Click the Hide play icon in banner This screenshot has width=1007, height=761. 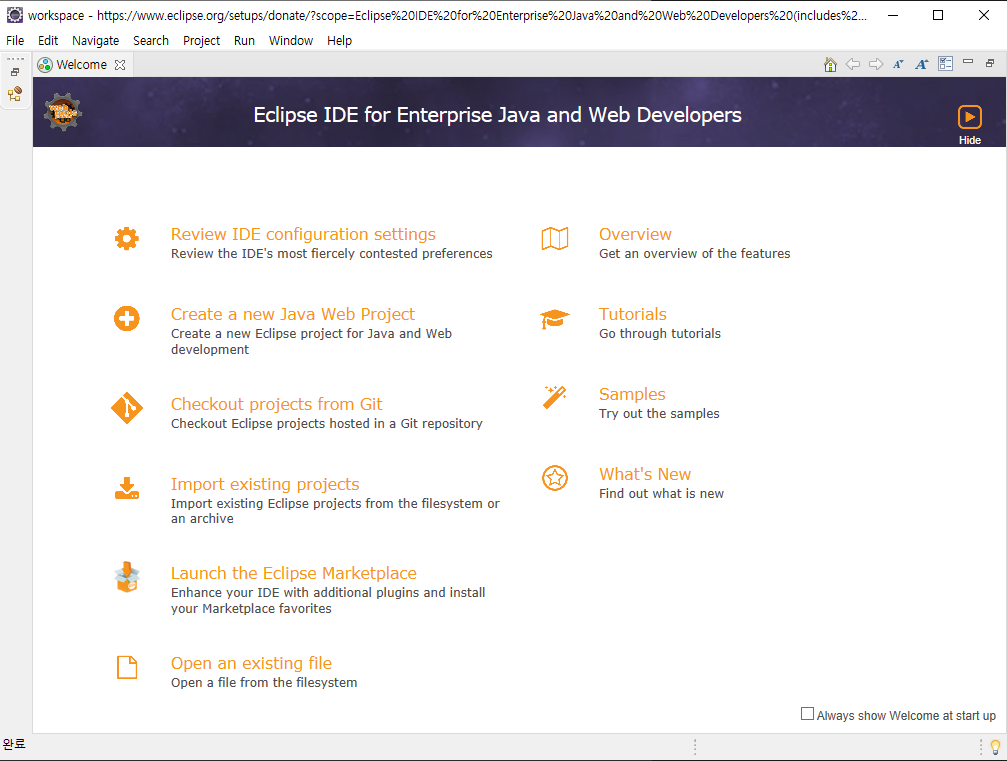(970, 118)
